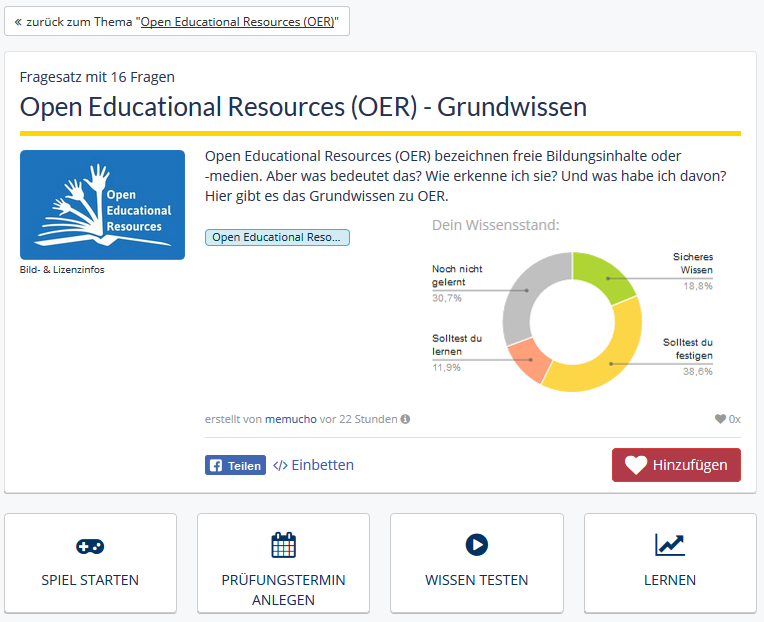The image size is (764, 622).
Task: Click the back chevron icon at top
Action: (18, 21)
